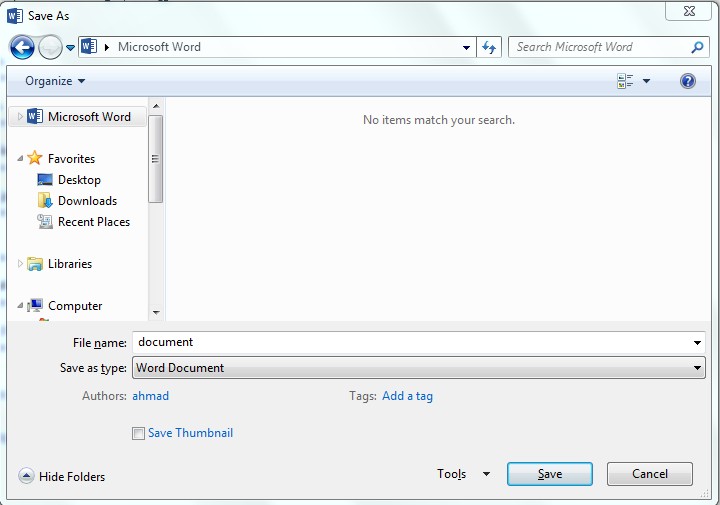Refresh the folder view
The image size is (720, 505).
click(x=489, y=47)
